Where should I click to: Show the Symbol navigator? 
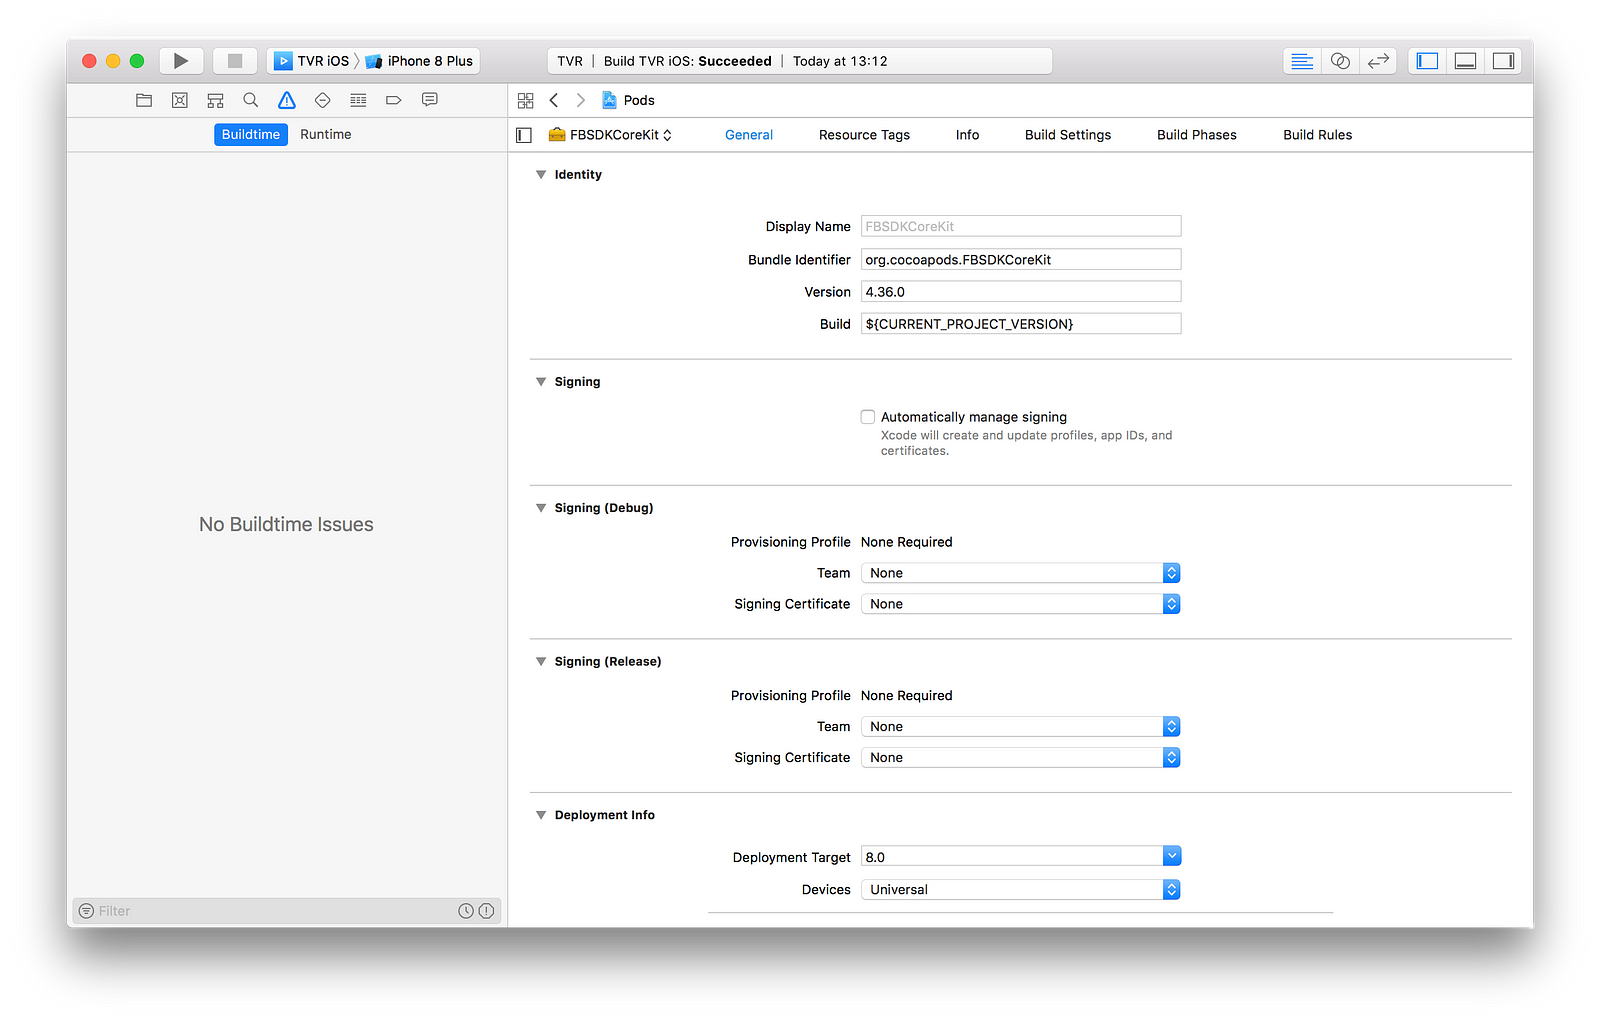215,100
